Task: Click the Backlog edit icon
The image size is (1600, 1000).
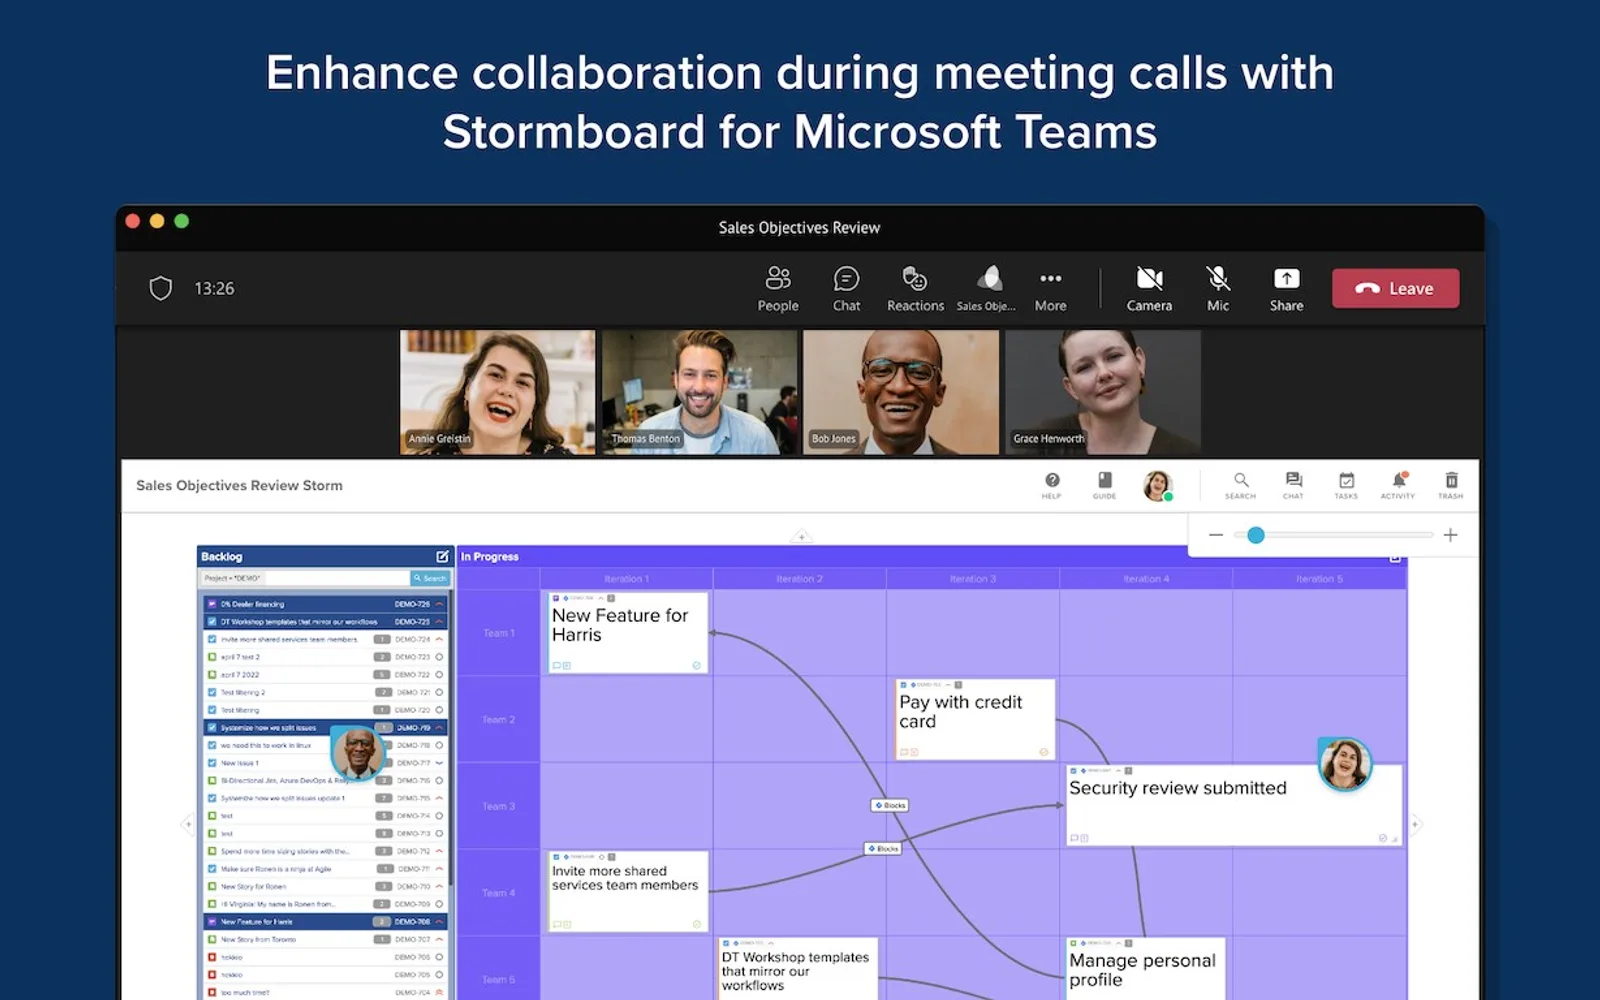Action: [443, 556]
